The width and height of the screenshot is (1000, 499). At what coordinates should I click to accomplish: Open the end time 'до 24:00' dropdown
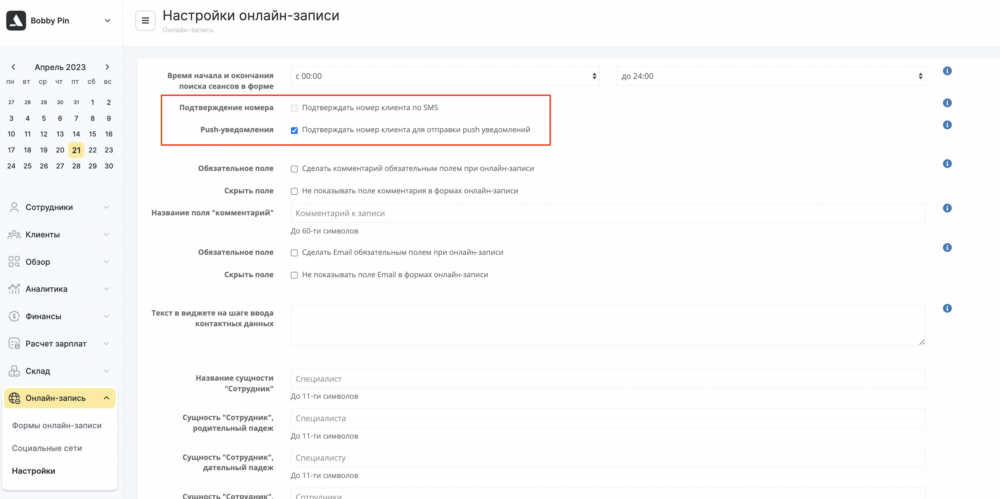770,76
